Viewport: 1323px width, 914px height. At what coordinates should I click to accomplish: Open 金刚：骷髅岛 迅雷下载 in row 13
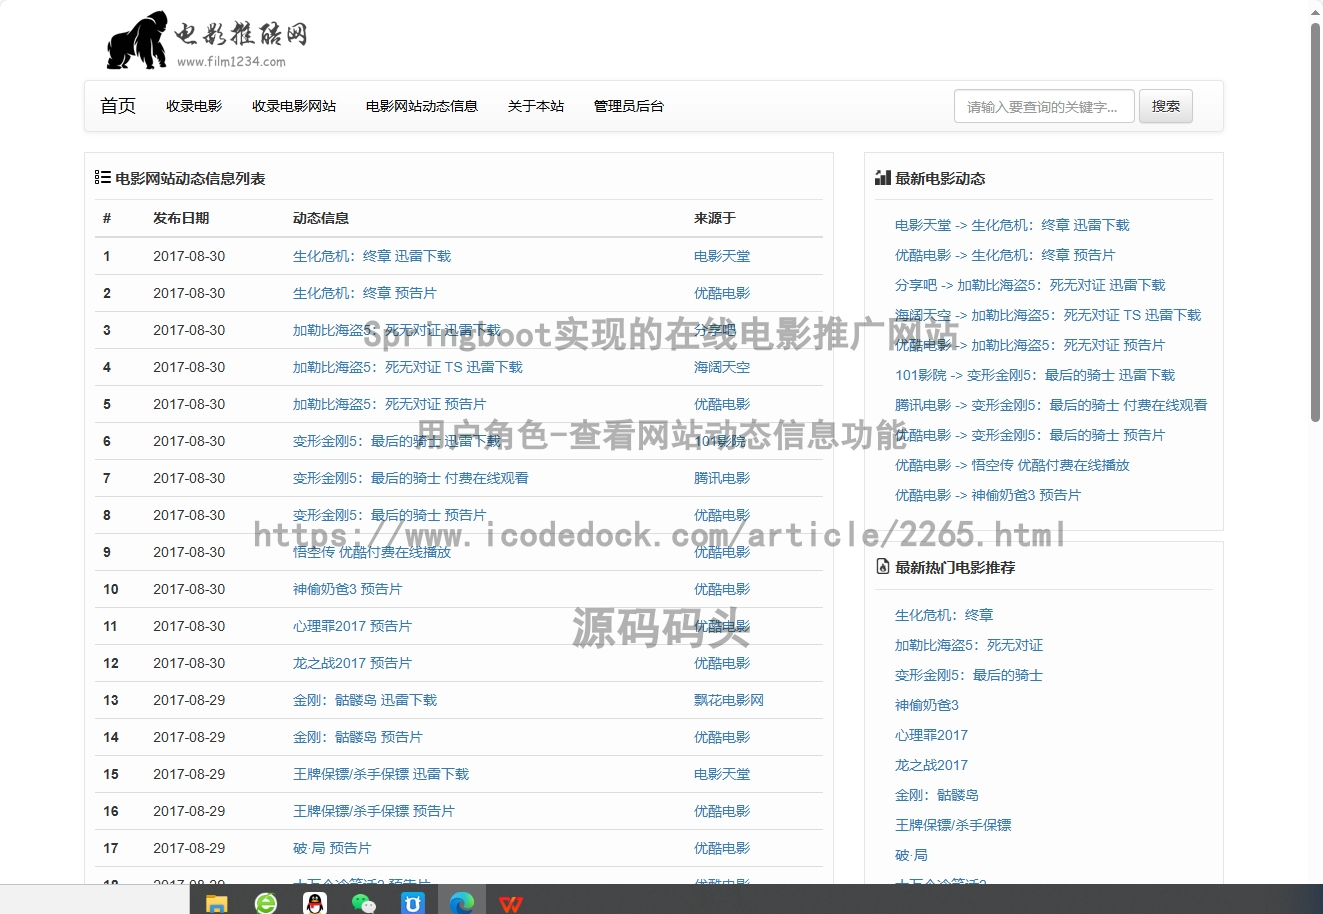coord(365,700)
